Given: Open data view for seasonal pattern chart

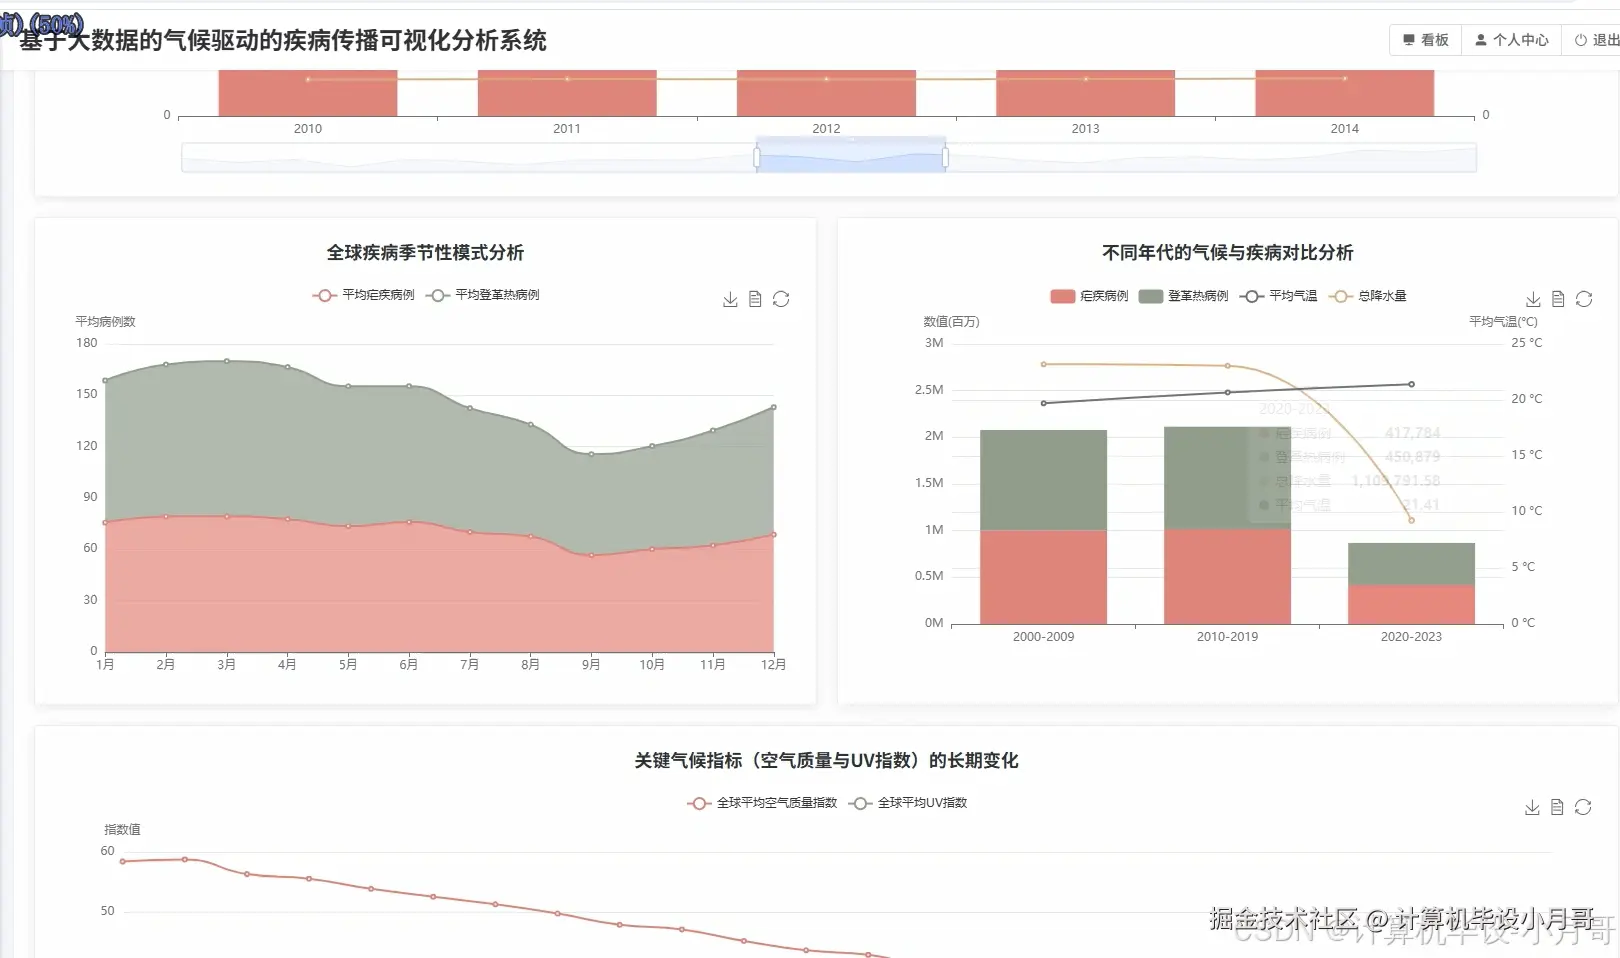Looking at the screenshot, I should pyautogui.click(x=755, y=300).
